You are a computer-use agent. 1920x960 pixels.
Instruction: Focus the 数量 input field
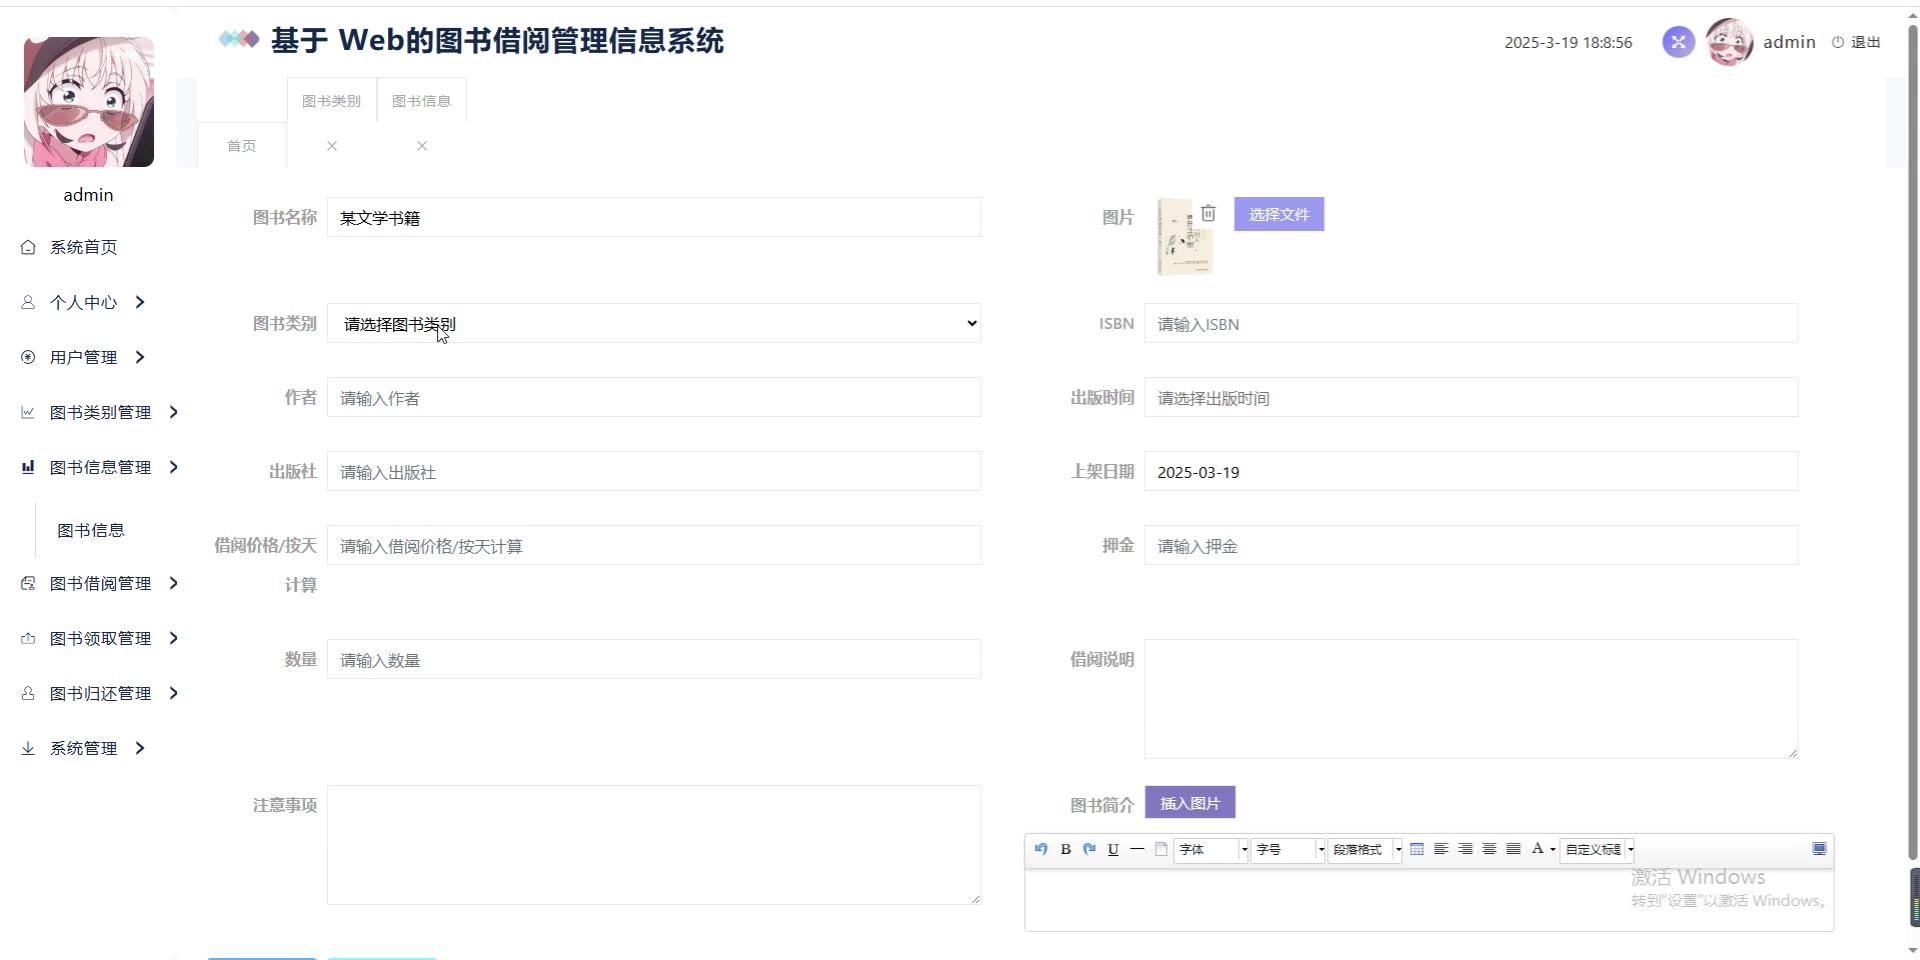[x=654, y=659]
